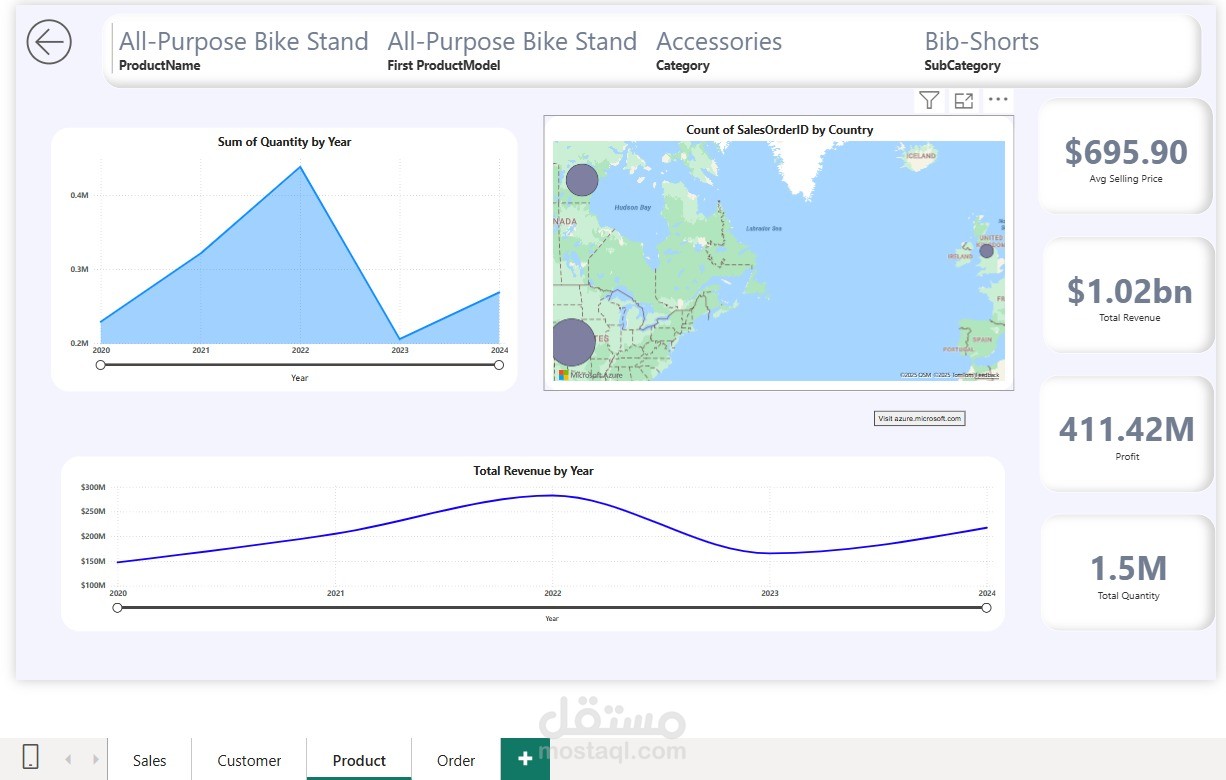Add a new page with the plus button
Image resolution: width=1226 pixels, height=780 pixels.
coord(525,759)
